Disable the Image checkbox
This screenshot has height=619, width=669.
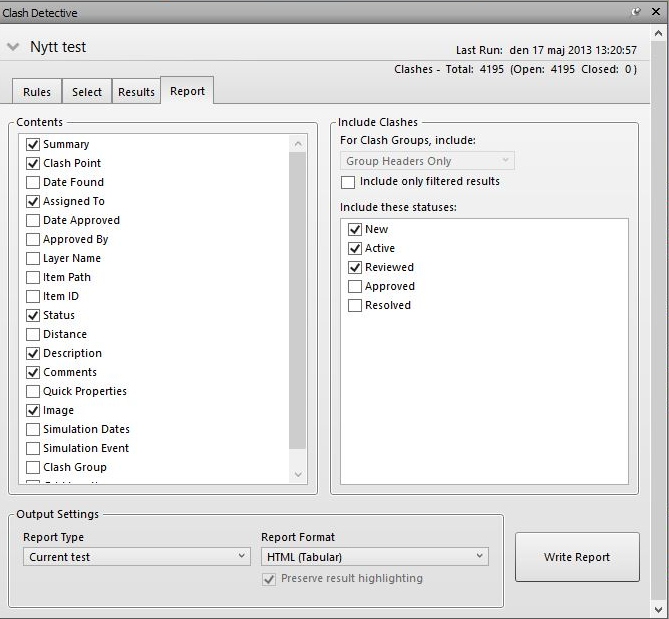coord(33,410)
